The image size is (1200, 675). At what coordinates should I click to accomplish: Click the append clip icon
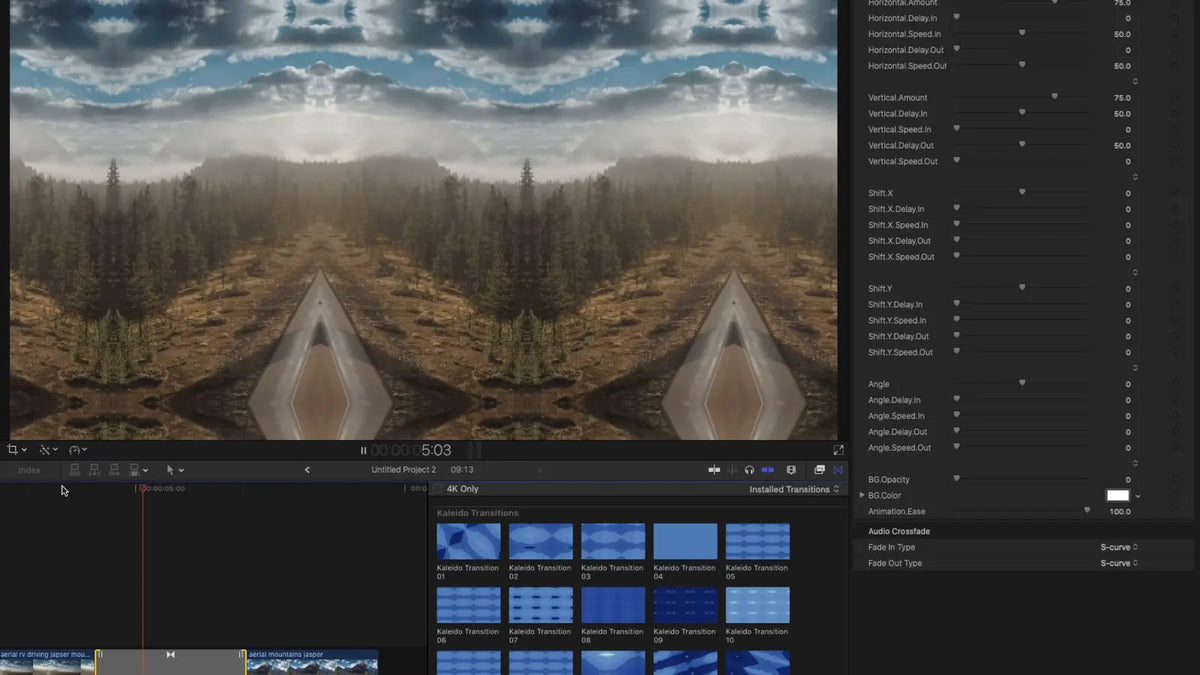tap(114, 470)
